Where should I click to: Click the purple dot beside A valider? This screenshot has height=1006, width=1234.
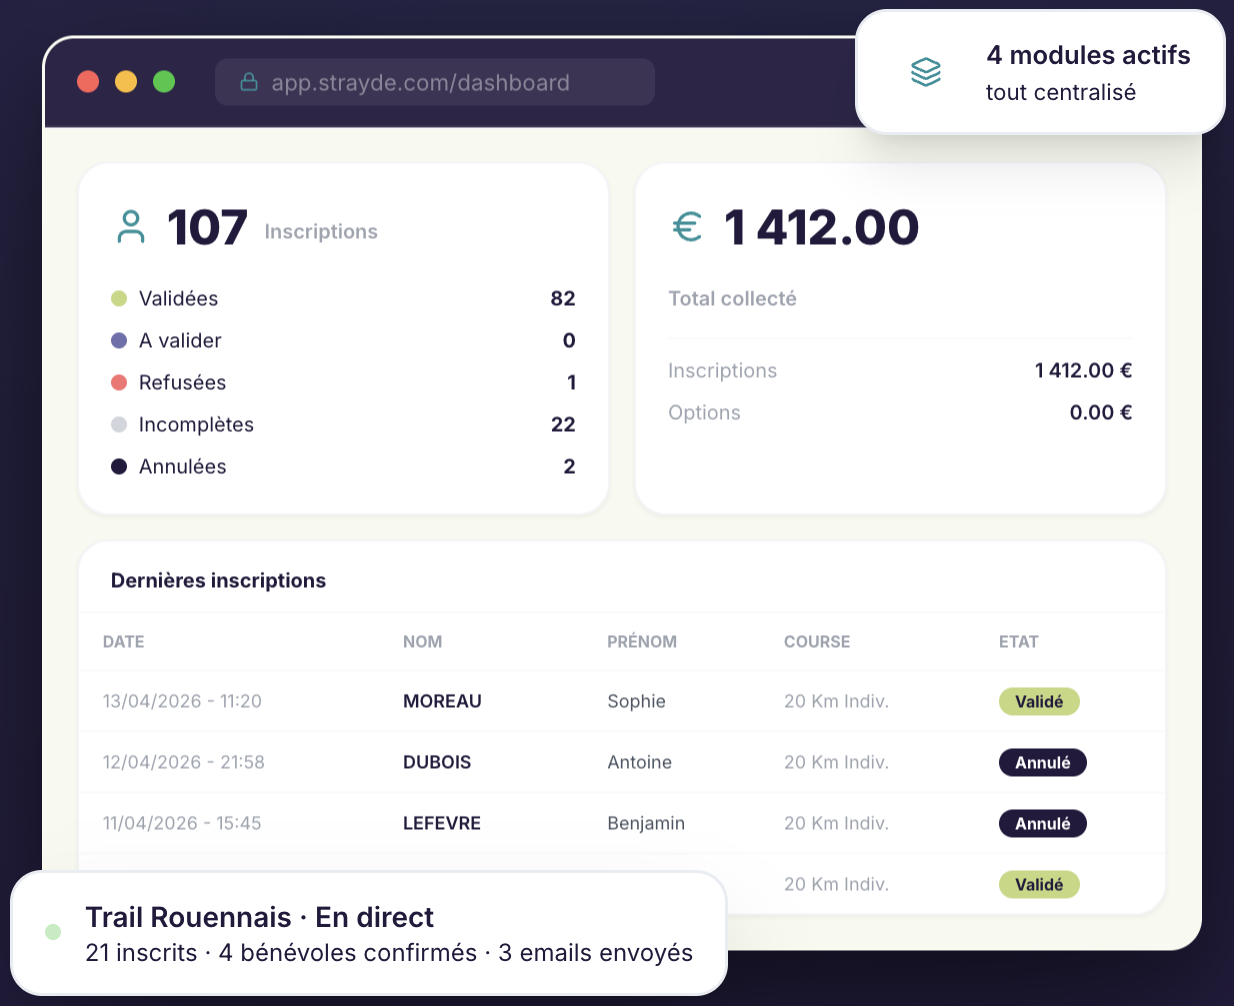click(x=119, y=340)
